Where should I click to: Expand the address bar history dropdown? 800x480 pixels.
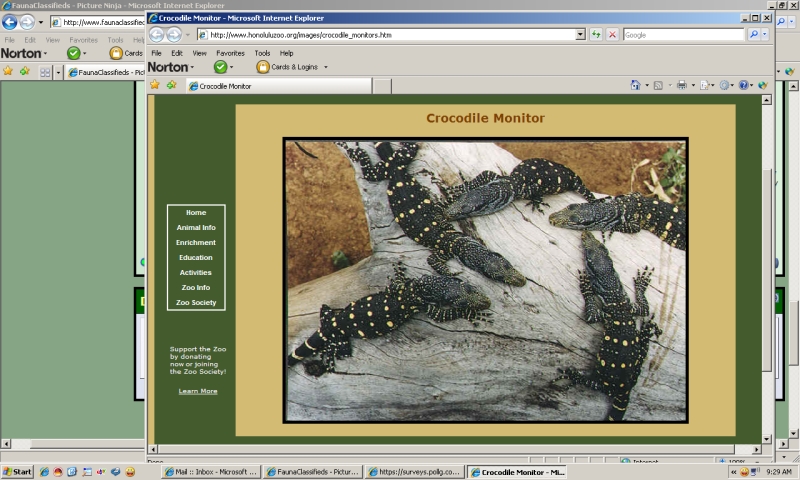(x=580, y=35)
